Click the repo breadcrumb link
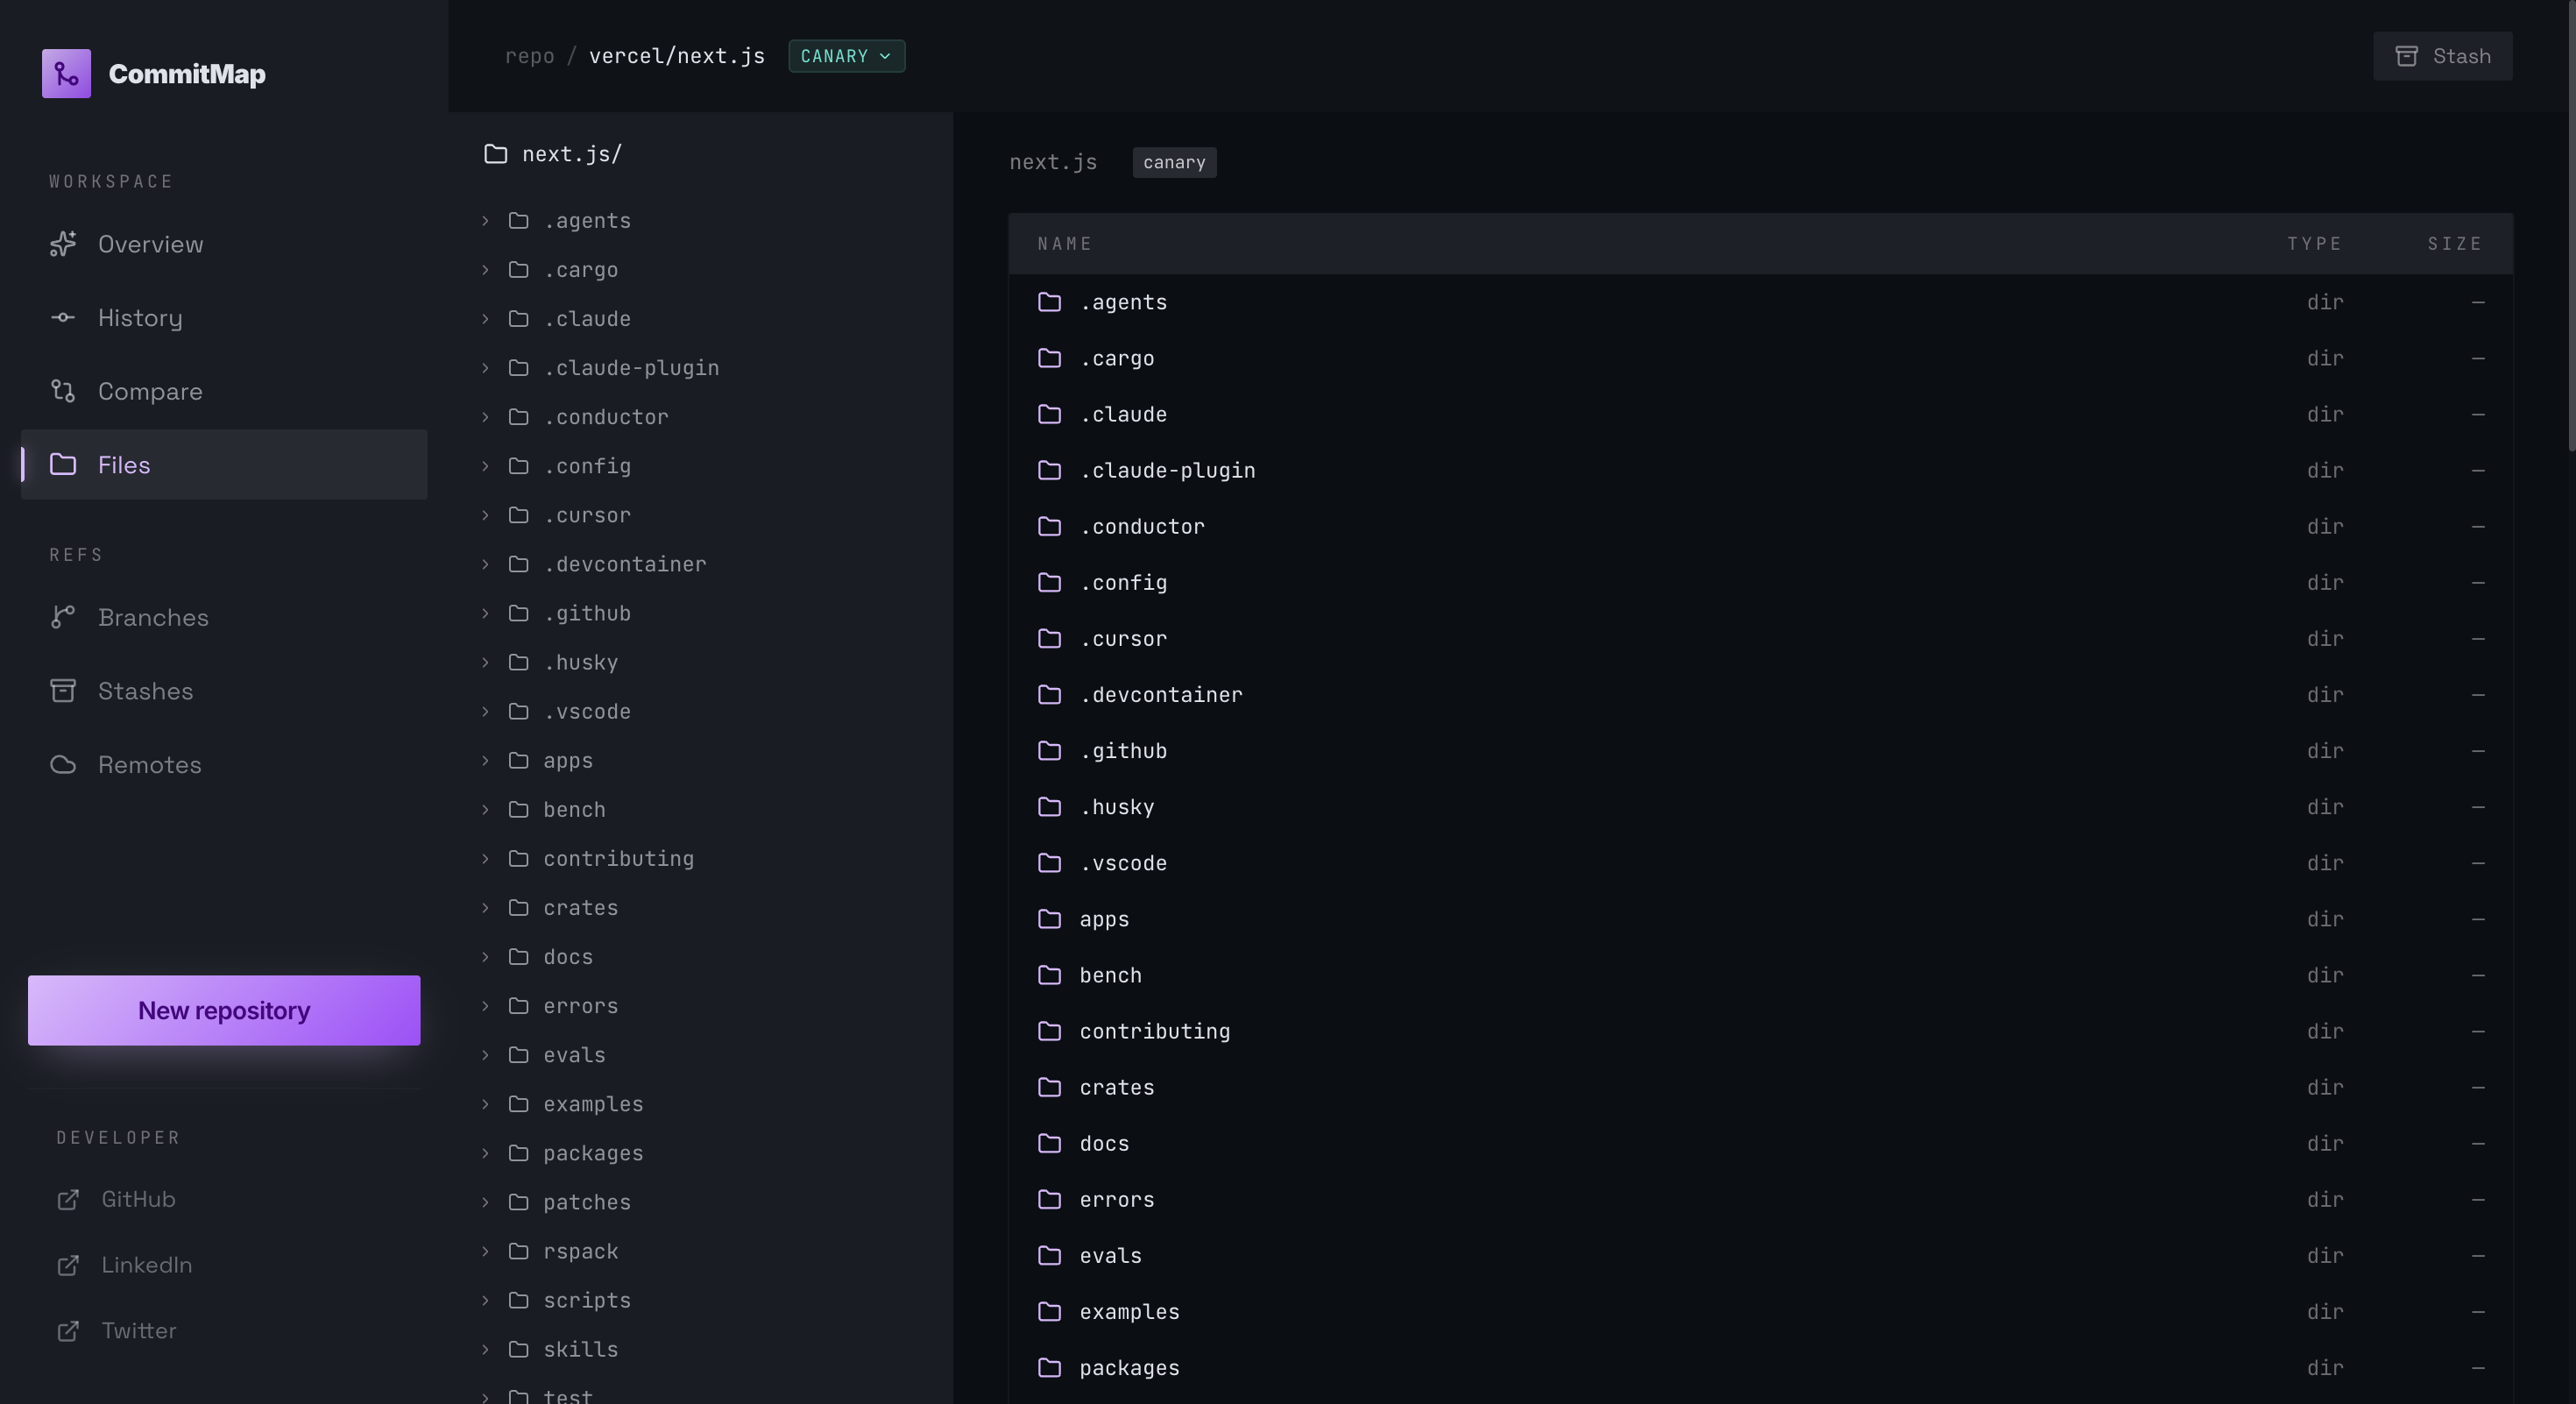Viewport: 2576px width, 1404px height. tap(529, 56)
